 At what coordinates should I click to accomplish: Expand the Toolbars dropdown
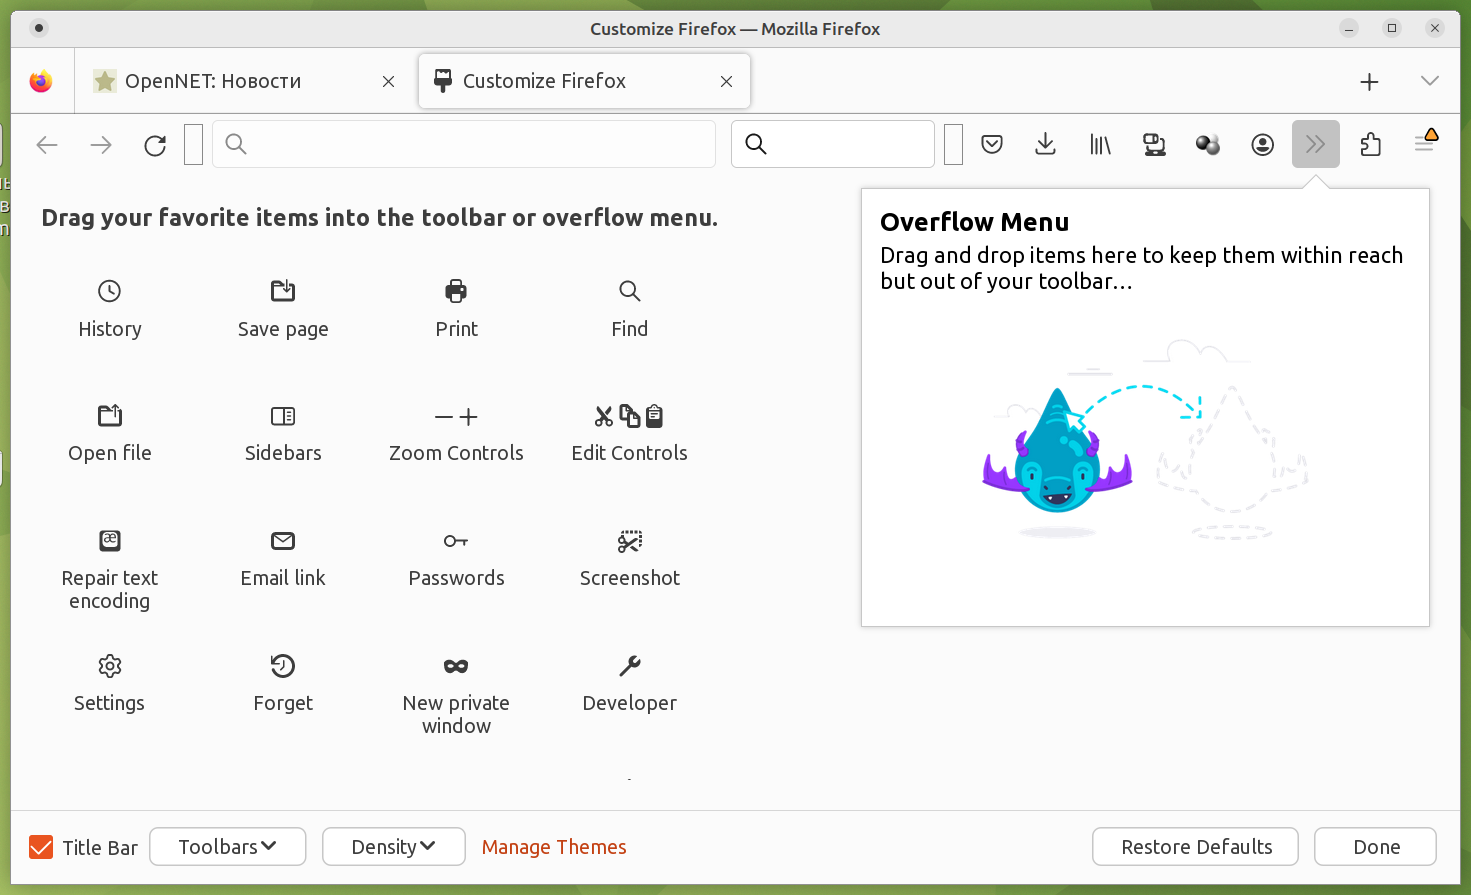228,847
